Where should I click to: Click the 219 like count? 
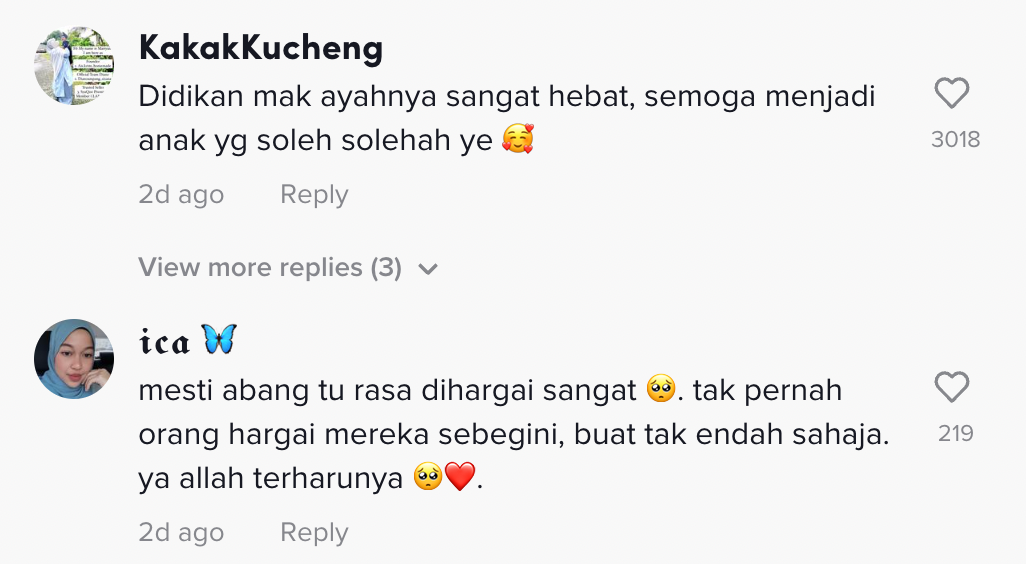(955, 433)
